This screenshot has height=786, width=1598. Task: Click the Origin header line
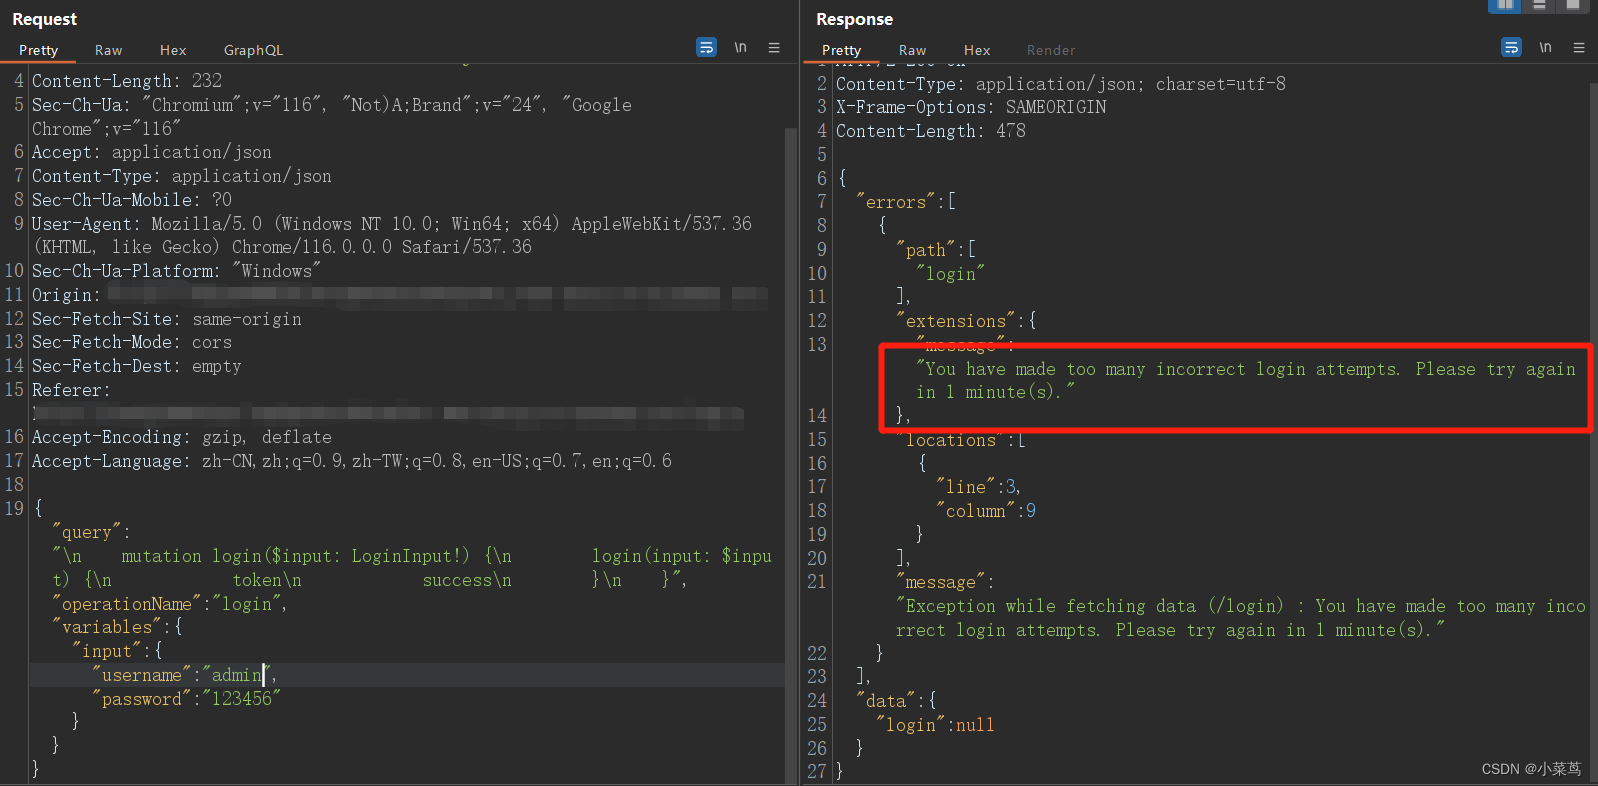[400, 295]
